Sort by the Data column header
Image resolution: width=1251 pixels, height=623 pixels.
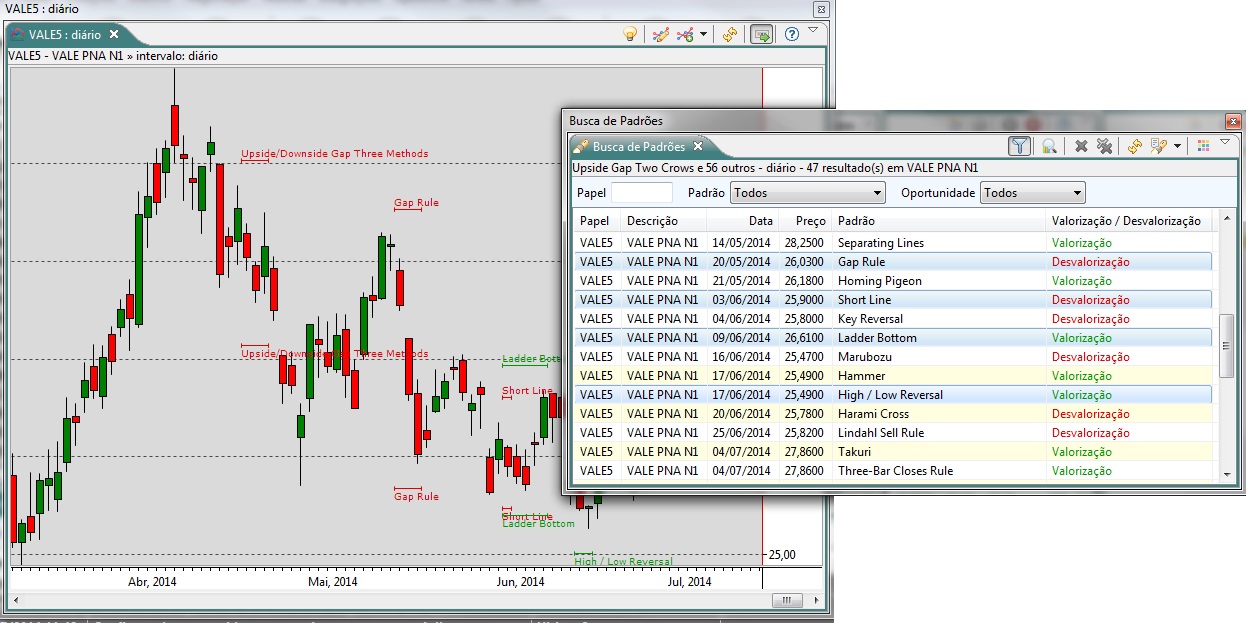tap(742, 221)
